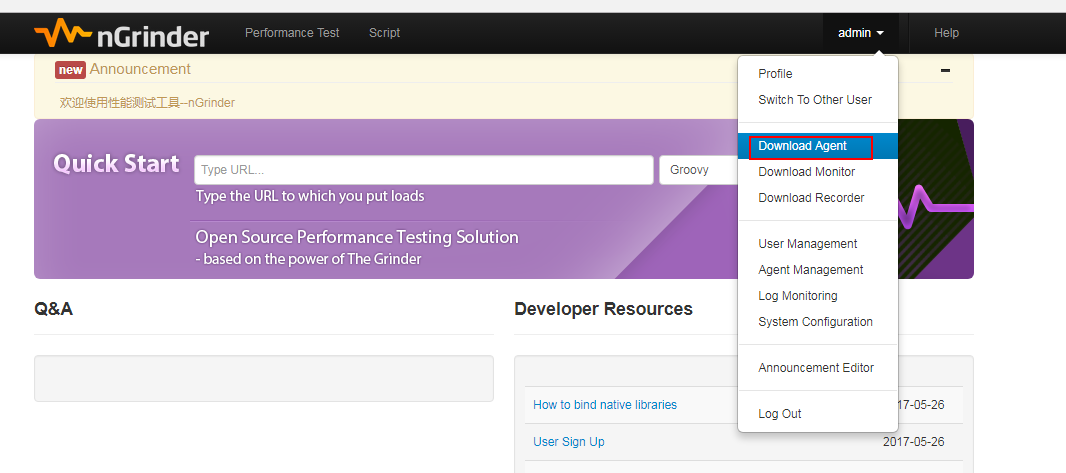Open How to bind native libraries link
This screenshot has width=1066, height=473.
(x=605, y=404)
